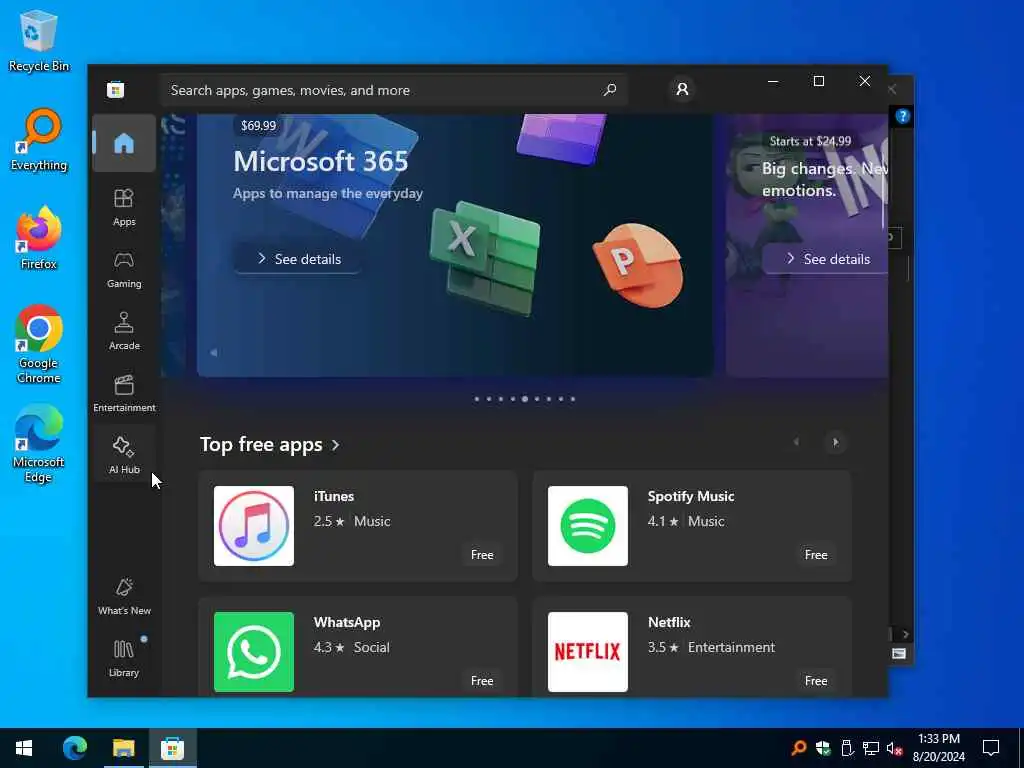Click the Netflix app icon
This screenshot has width=1024, height=768.
(x=588, y=652)
